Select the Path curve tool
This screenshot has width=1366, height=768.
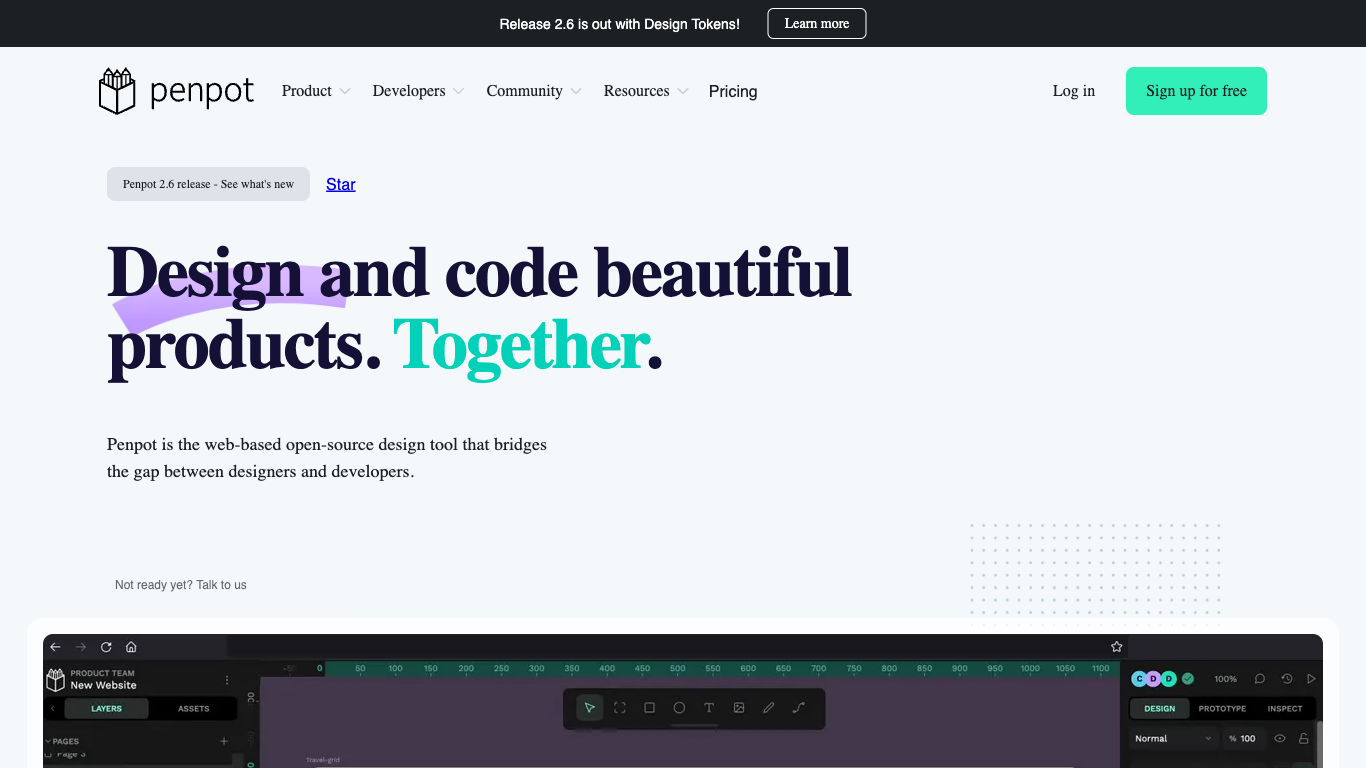coord(798,708)
